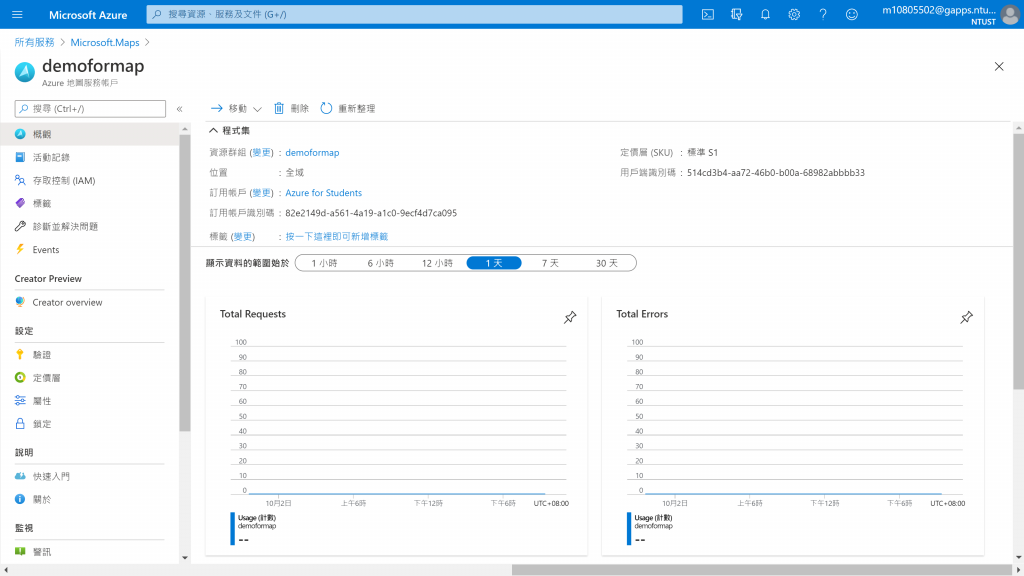This screenshot has height=576, width=1024.
Task: Select the 6 小時 time range
Action: pos(381,263)
